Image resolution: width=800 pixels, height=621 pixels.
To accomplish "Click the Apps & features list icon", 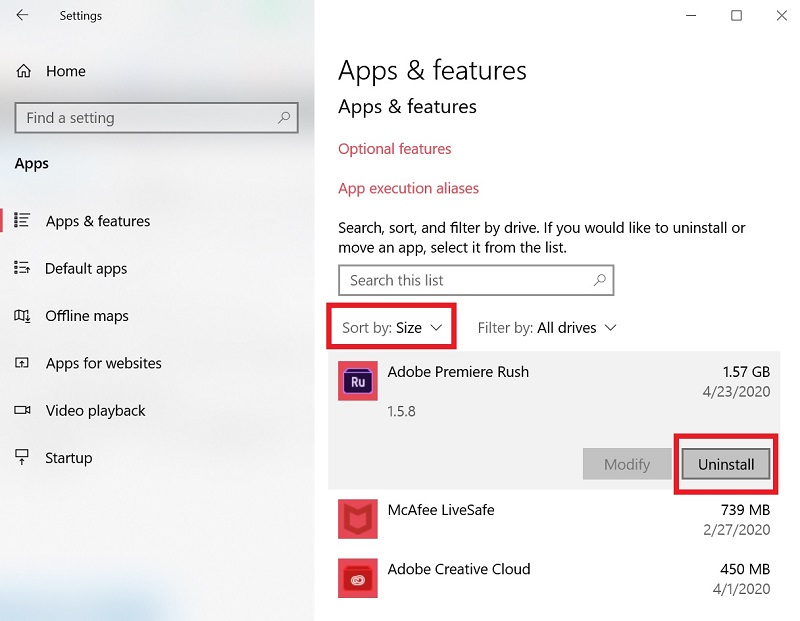I will 22,220.
